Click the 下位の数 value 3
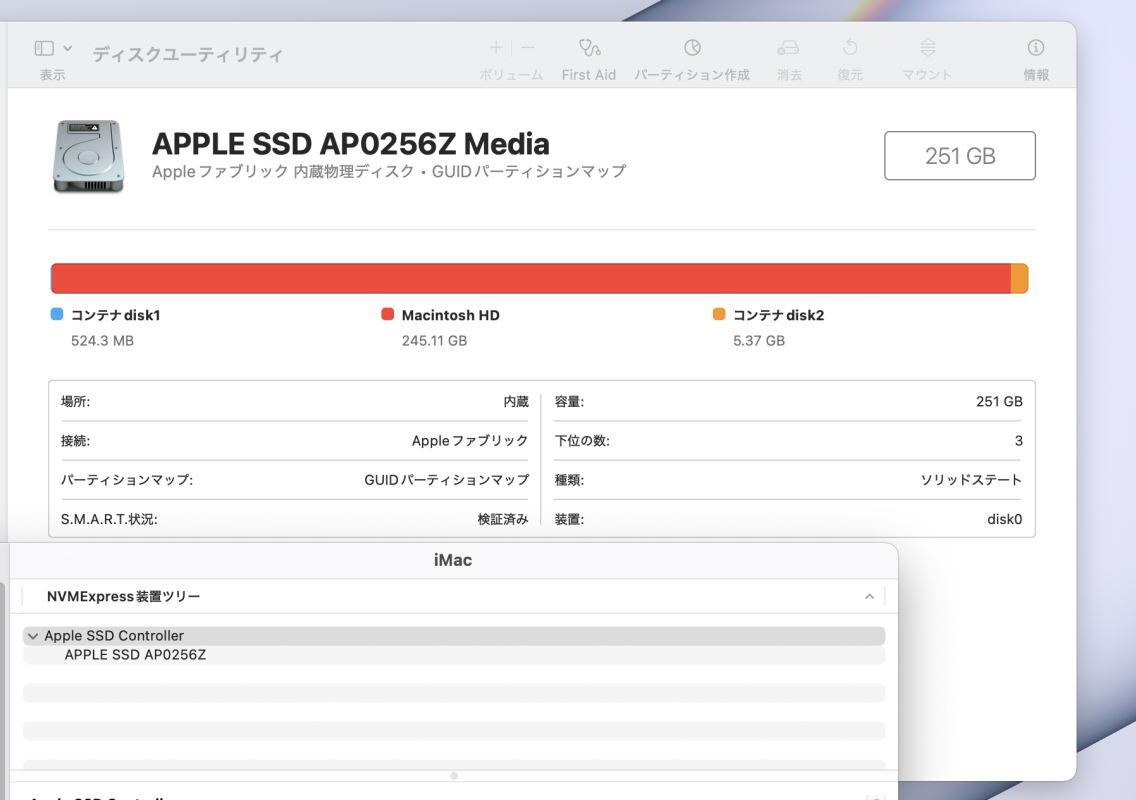The height and width of the screenshot is (800, 1136). [x=1019, y=441]
